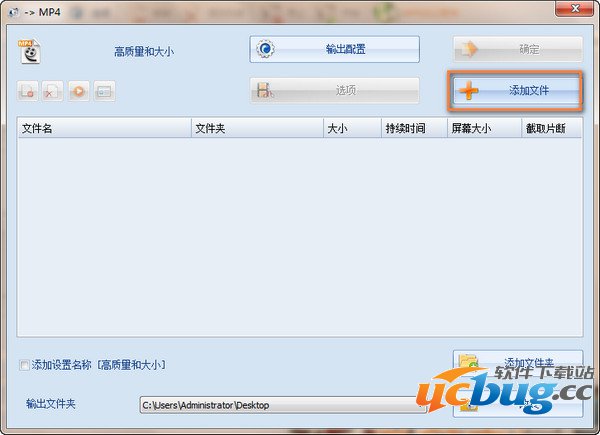Screen dimensions: 600x435
Task: Click the media file info toolbar icon
Action: coord(104,91)
